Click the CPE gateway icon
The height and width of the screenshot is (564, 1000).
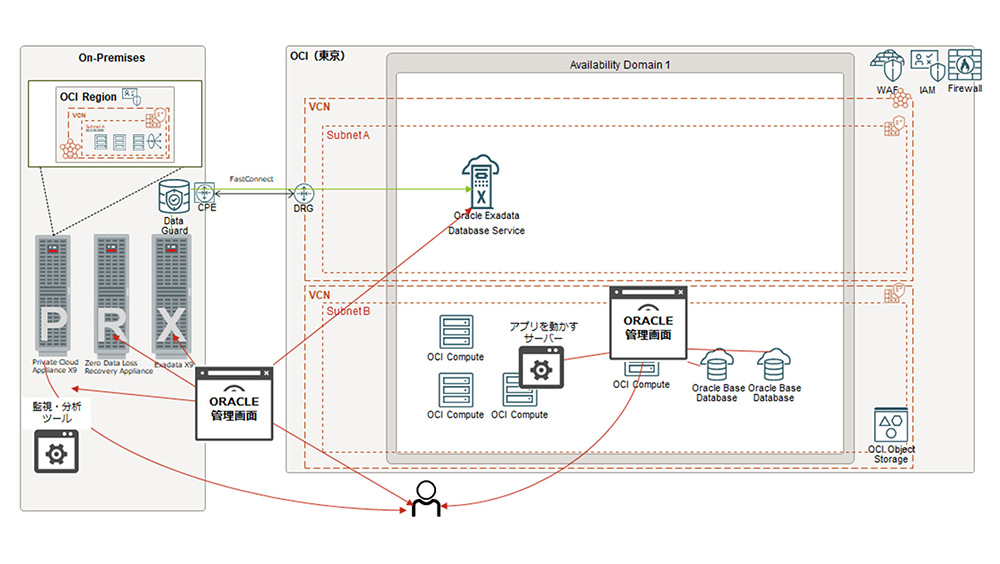[x=206, y=192]
